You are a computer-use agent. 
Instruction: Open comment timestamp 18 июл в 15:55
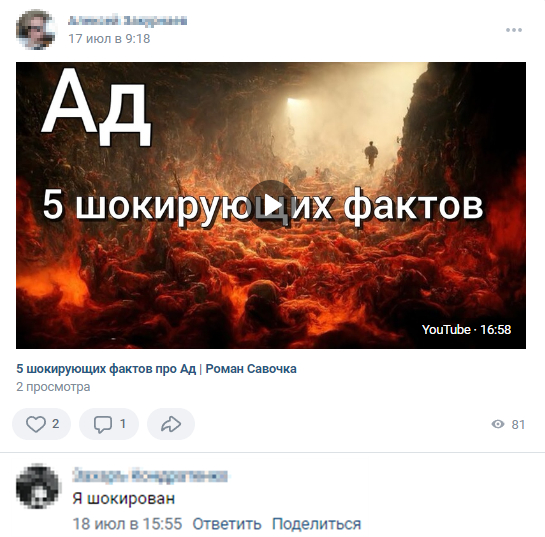tap(127, 524)
